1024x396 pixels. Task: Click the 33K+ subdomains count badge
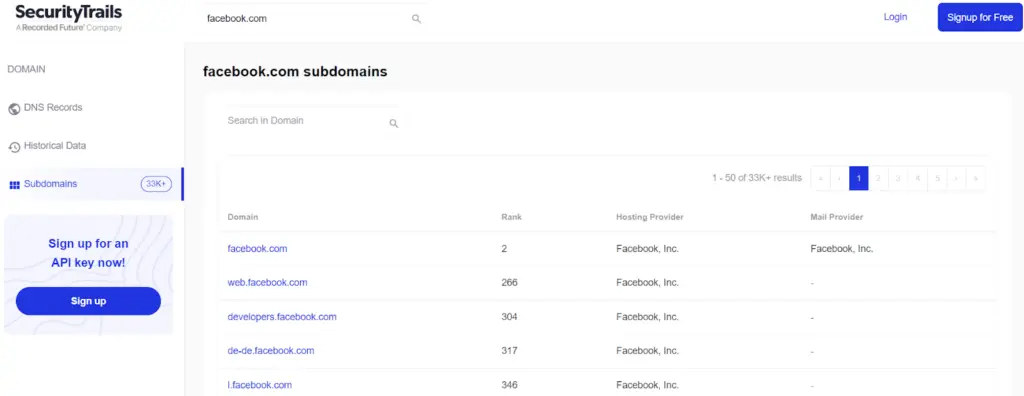click(x=156, y=184)
